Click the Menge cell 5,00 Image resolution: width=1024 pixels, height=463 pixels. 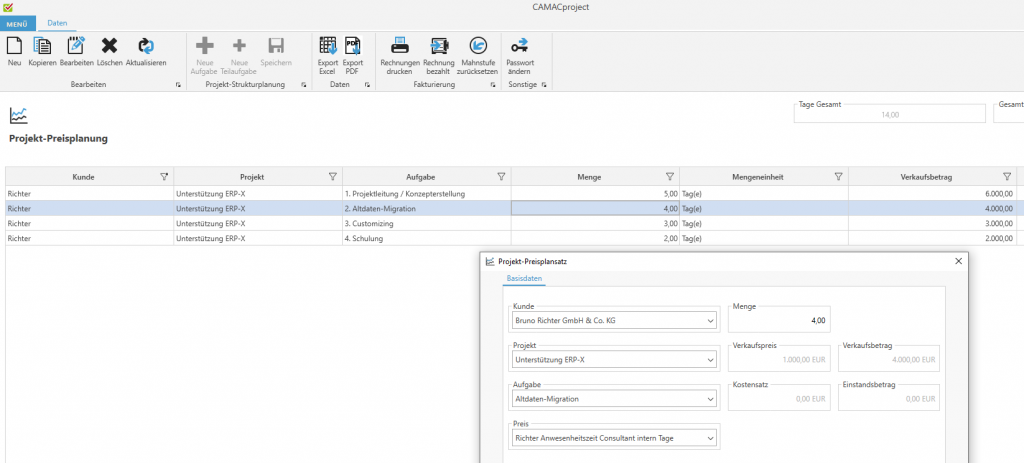595,193
